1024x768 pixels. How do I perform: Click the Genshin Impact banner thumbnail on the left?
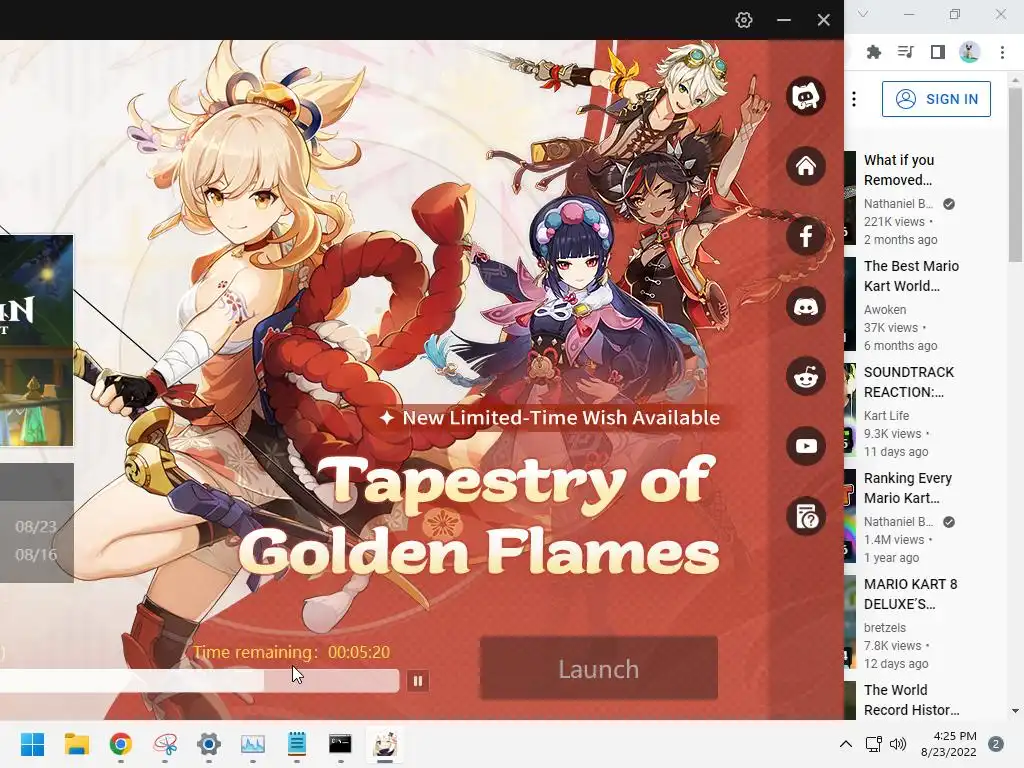tap(36, 340)
